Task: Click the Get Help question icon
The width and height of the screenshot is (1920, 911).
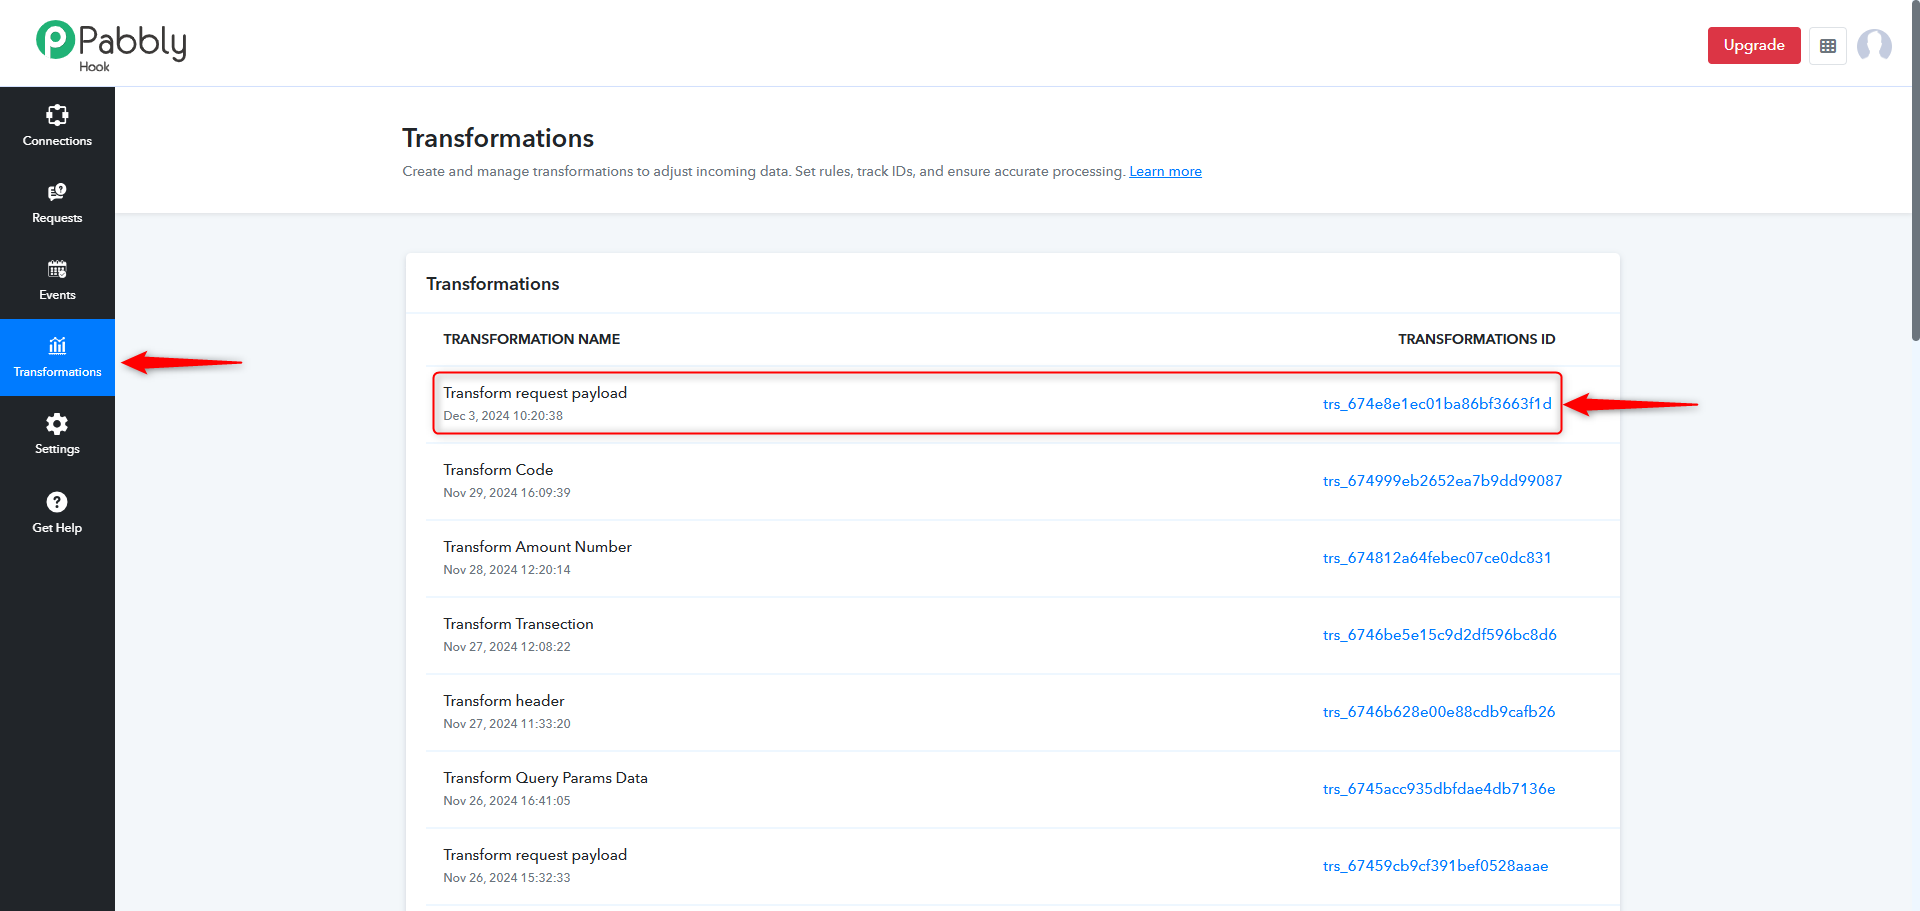Action: click(x=57, y=502)
